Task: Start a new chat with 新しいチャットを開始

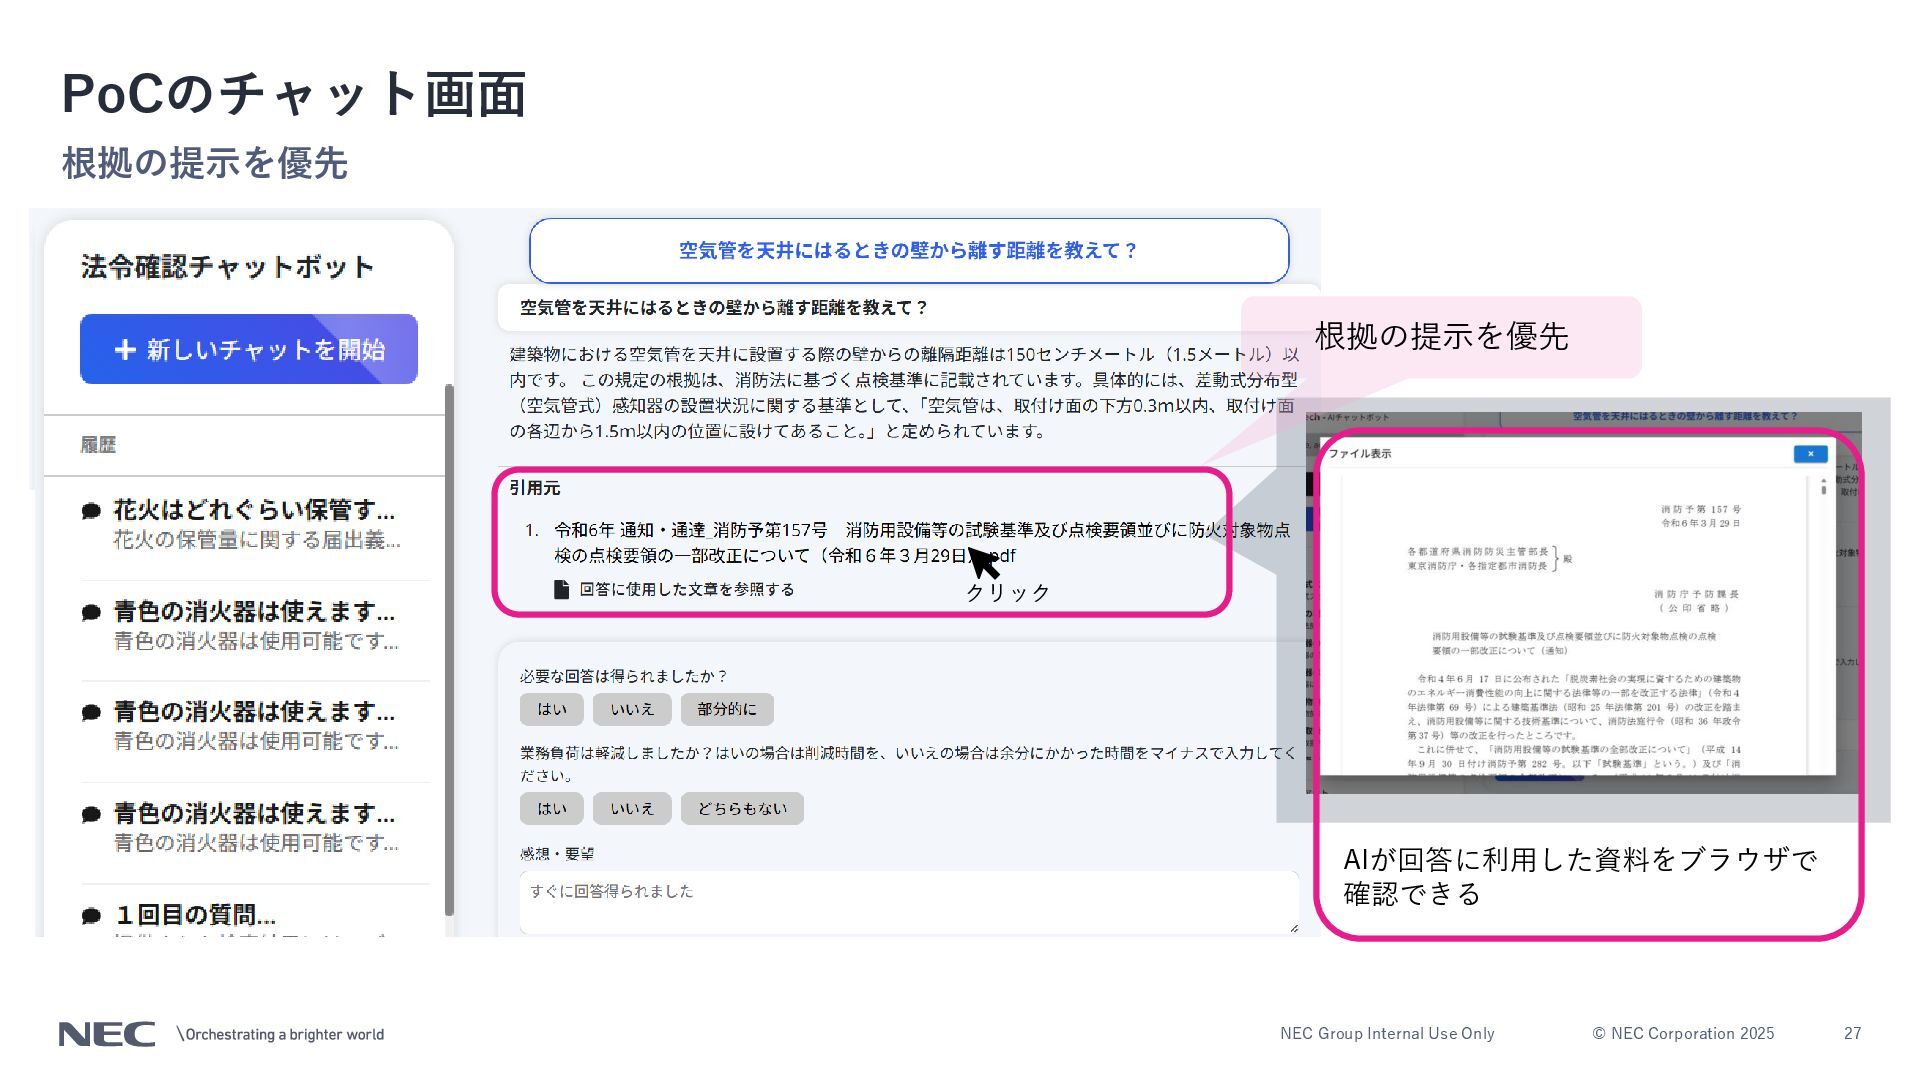Action: 249,349
